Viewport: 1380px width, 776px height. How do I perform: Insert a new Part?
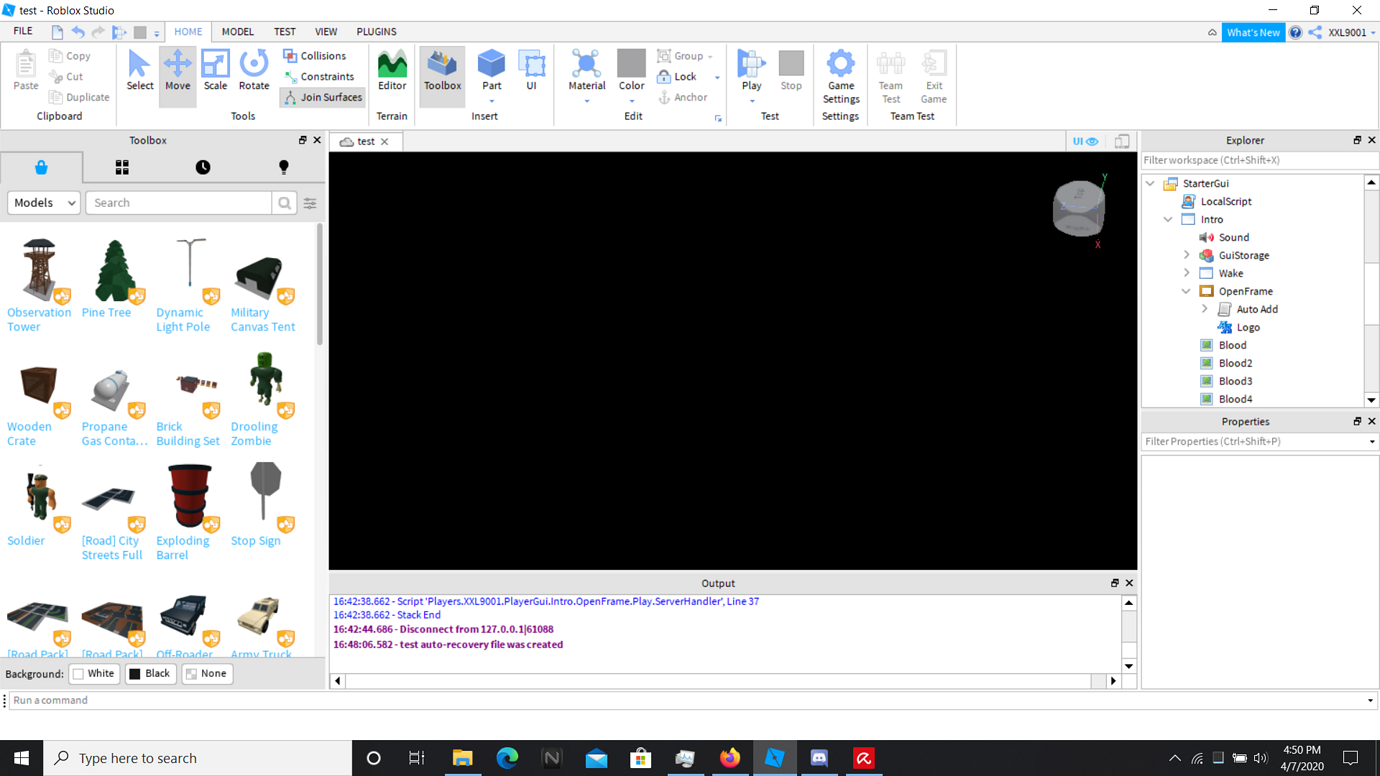[491, 68]
